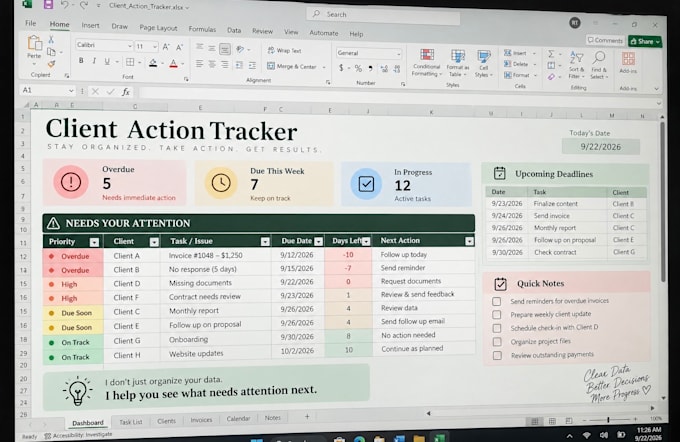This screenshot has height=442, width=680.
Task: Apply the dollar accounting number format
Action: click(x=341, y=68)
